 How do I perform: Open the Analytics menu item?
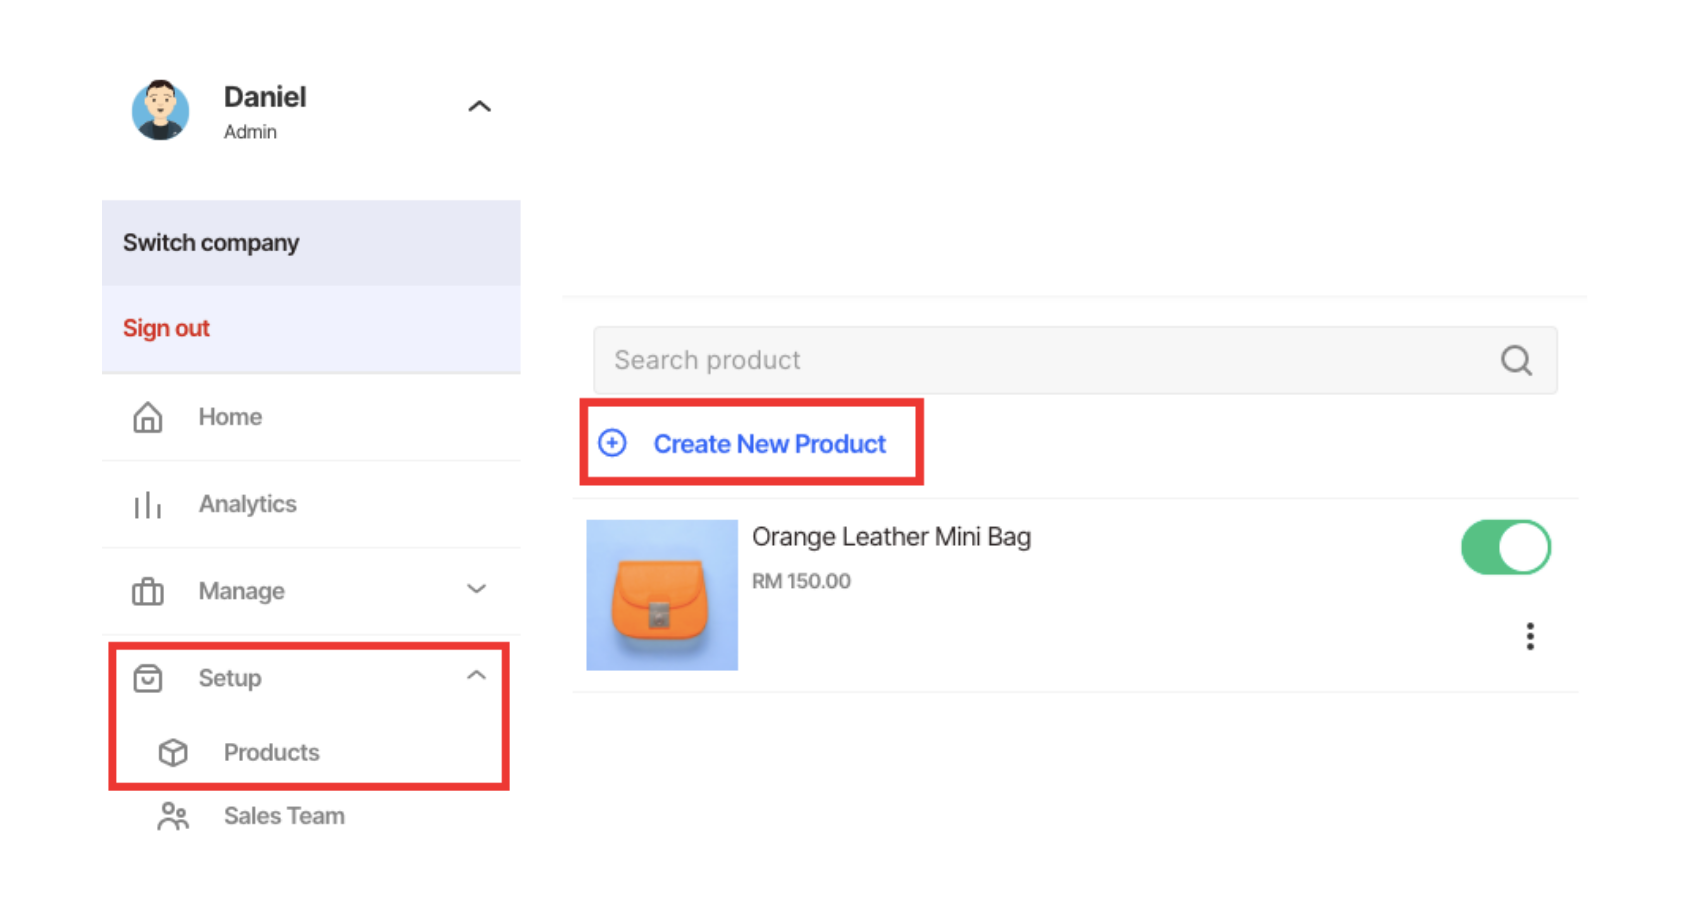(247, 504)
